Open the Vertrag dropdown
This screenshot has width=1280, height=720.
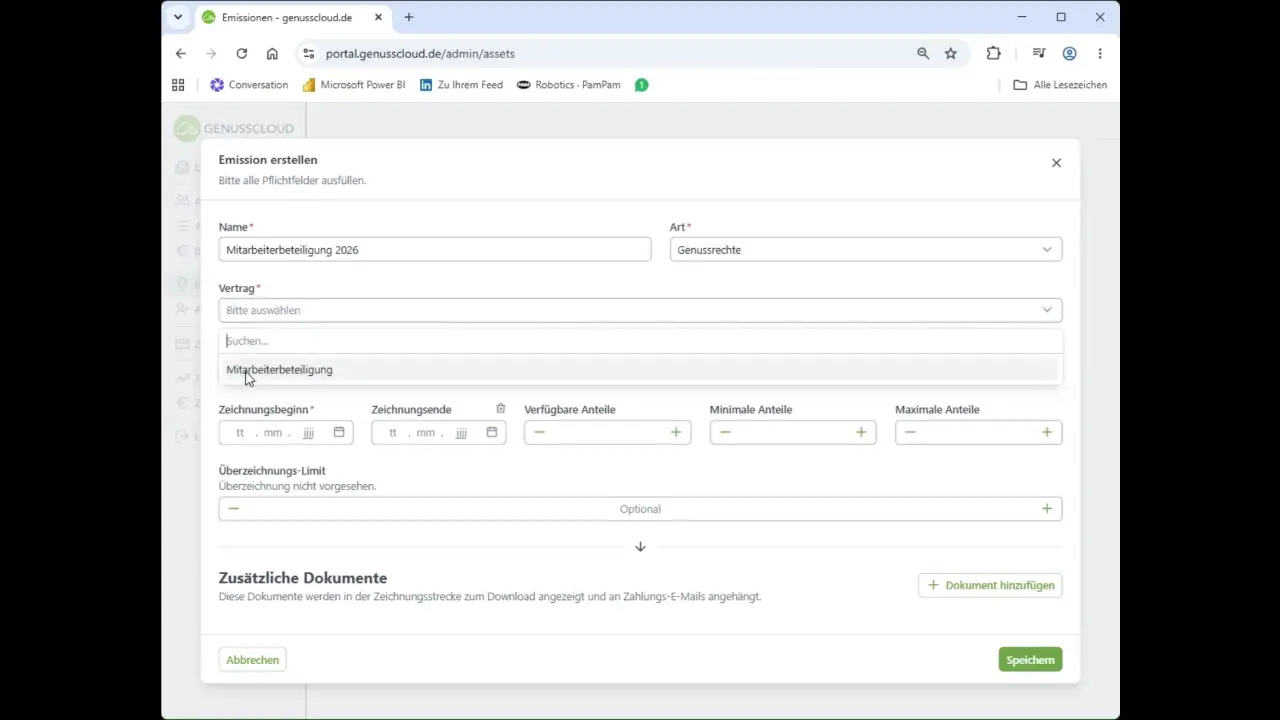[x=640, y=310]
